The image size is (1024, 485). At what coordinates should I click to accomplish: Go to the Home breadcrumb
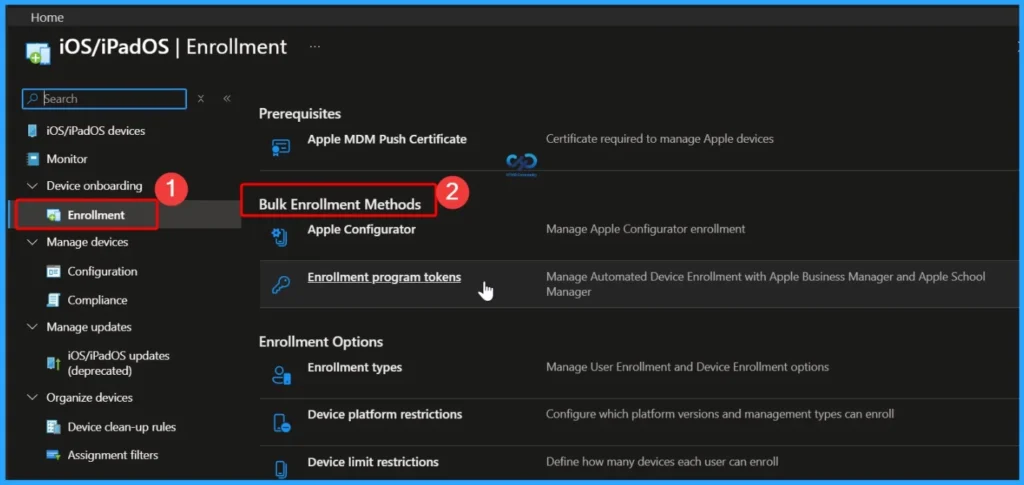pos(47,18)
